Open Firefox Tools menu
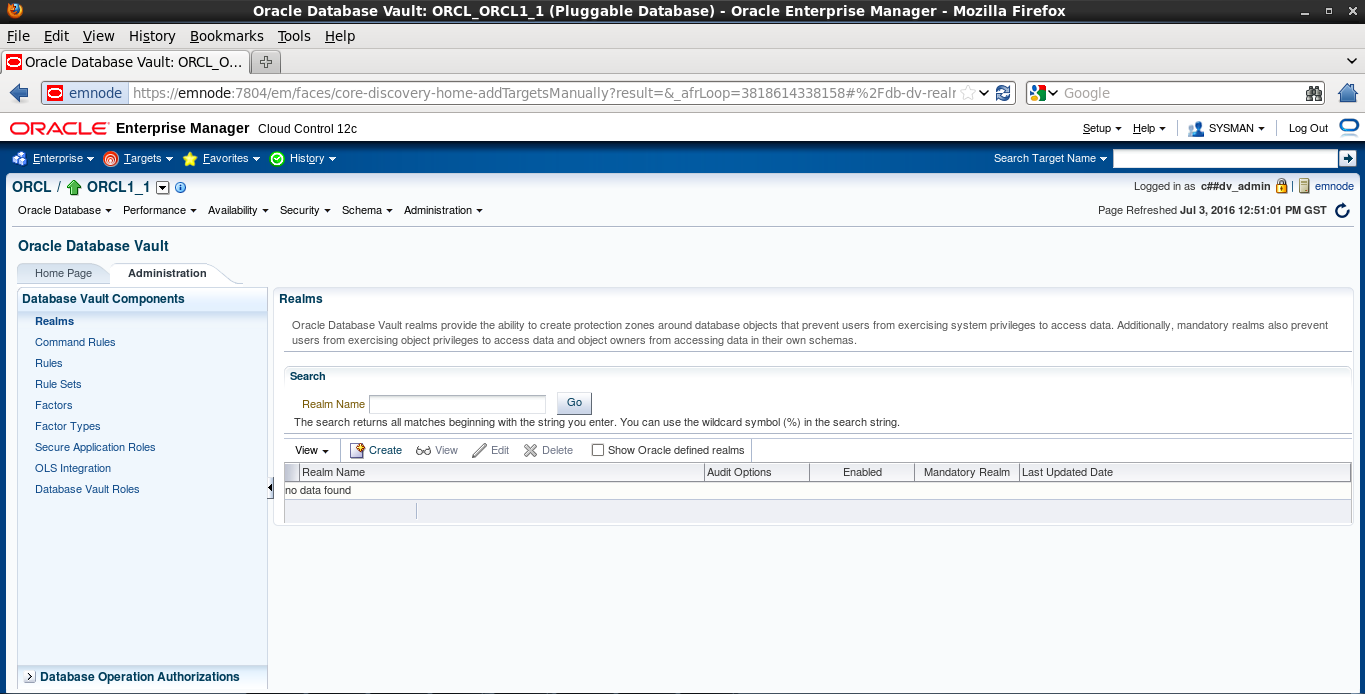This screenshot has width=1365, height=694. coord(294,36)
